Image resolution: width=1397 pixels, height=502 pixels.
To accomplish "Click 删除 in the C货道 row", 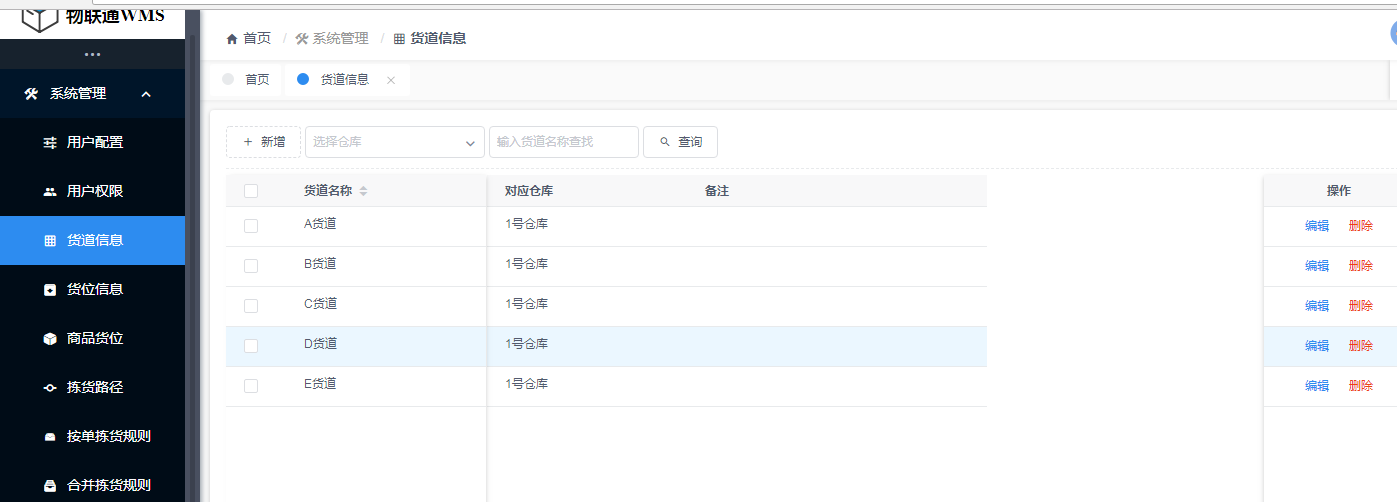I will (x=1361, y=306).
